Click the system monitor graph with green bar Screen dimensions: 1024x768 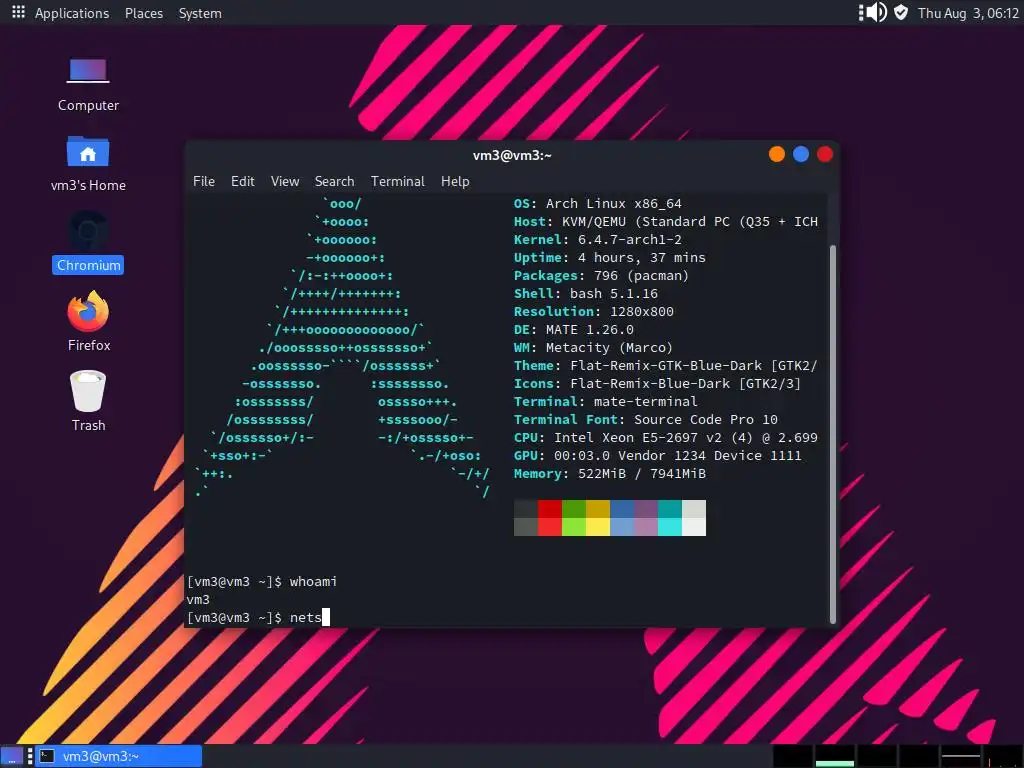(x=835, y=756)
